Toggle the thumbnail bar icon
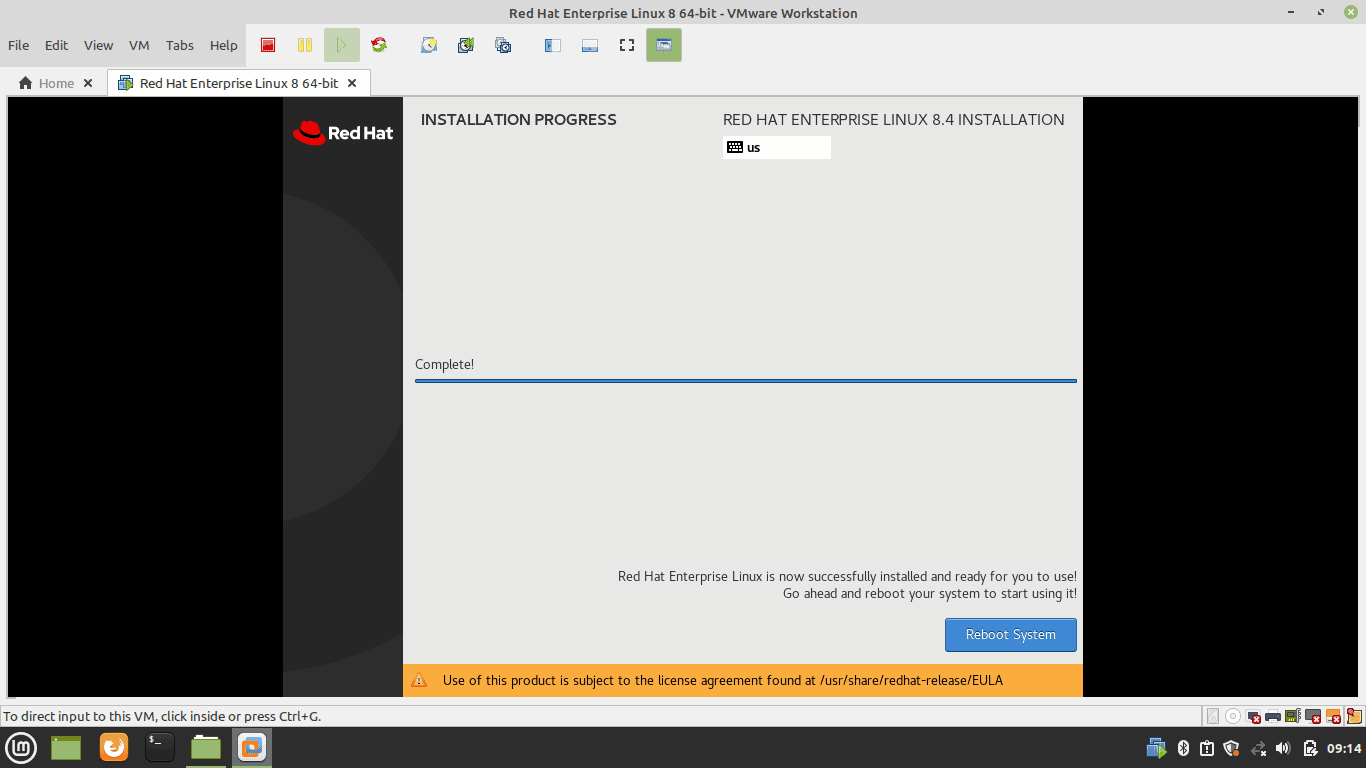1366x768 pixels. coord(590,45)
